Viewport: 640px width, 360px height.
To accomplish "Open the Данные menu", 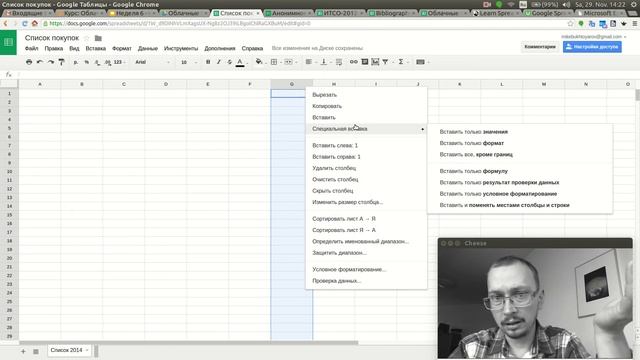I will pyautogui.click(x=148, y=48).
